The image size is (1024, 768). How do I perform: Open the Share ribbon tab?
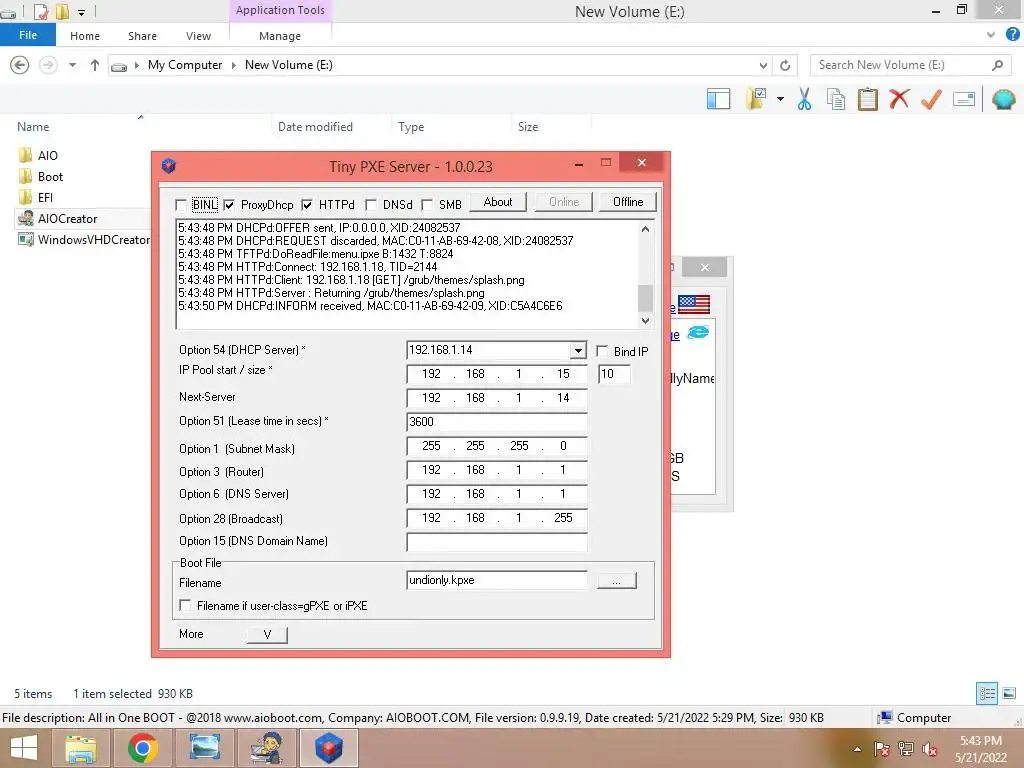pos(142,36)
